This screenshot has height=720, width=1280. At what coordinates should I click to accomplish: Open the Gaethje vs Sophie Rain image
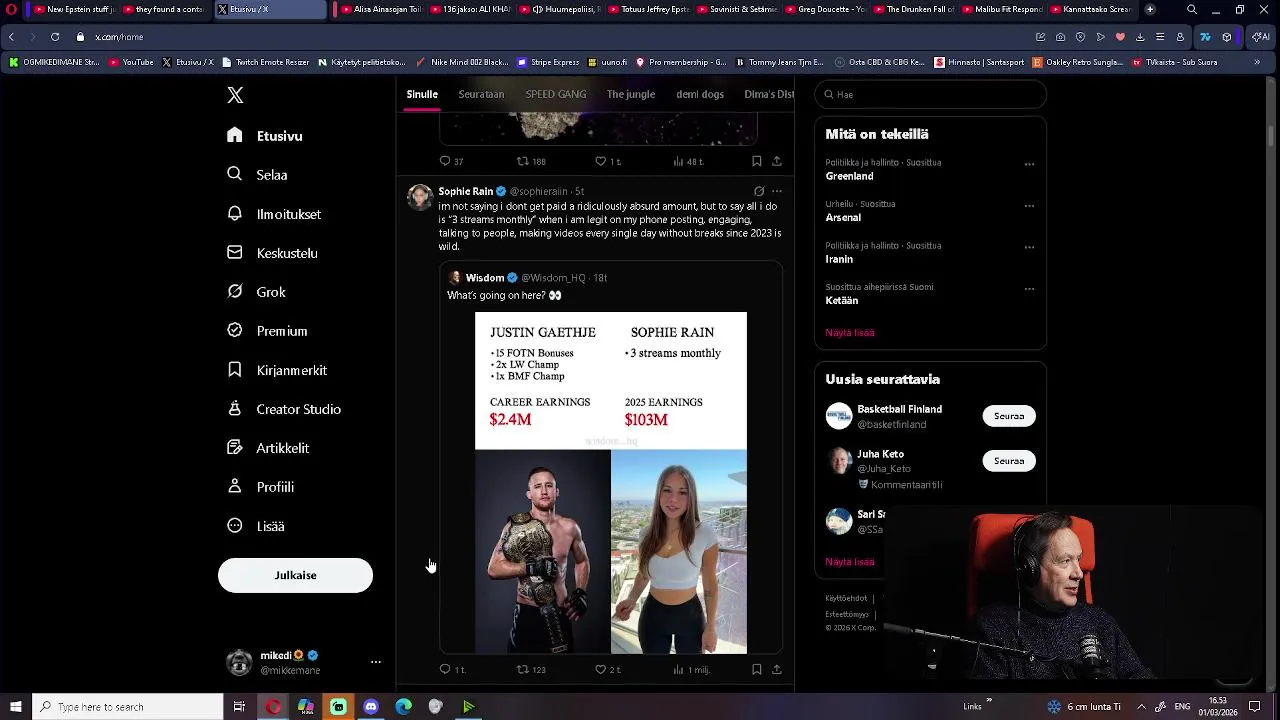coord(611,483)
